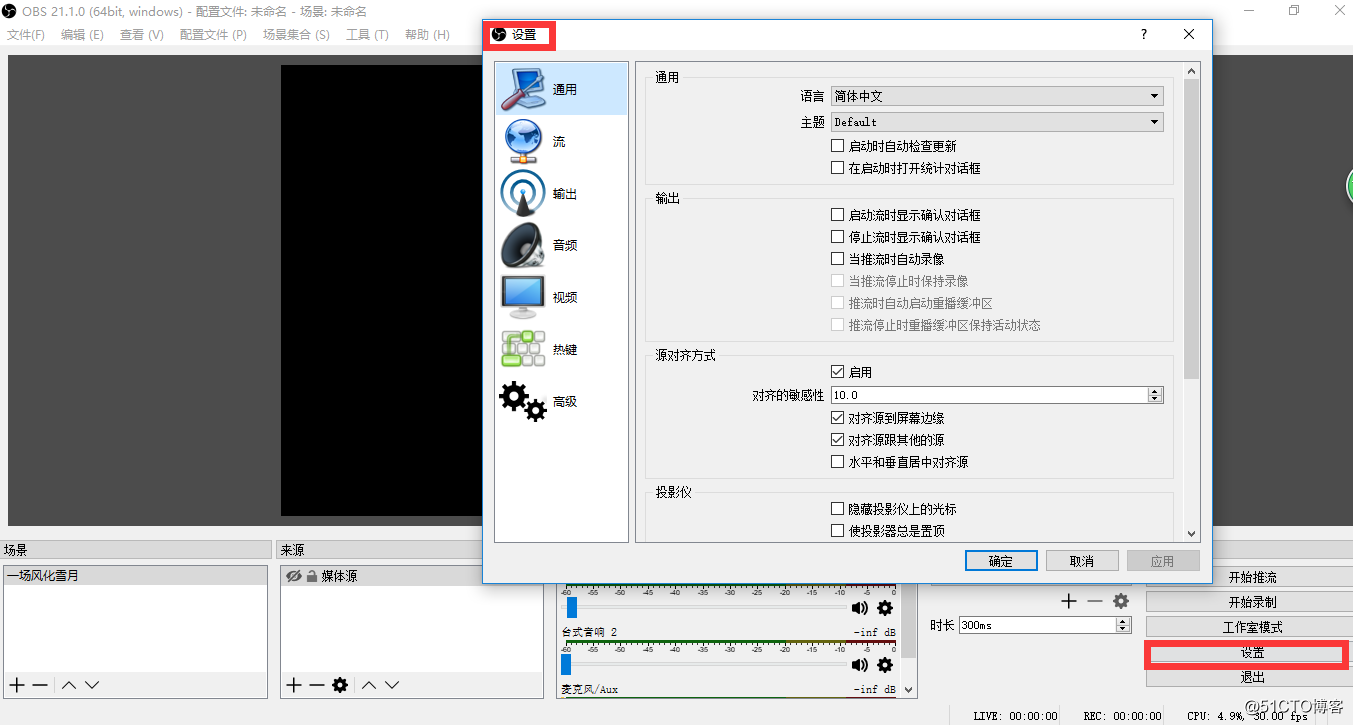The width and height of the screenshot is (1353, 725).
Task: Open transition properties gear icon
Action: (1121, 601)
